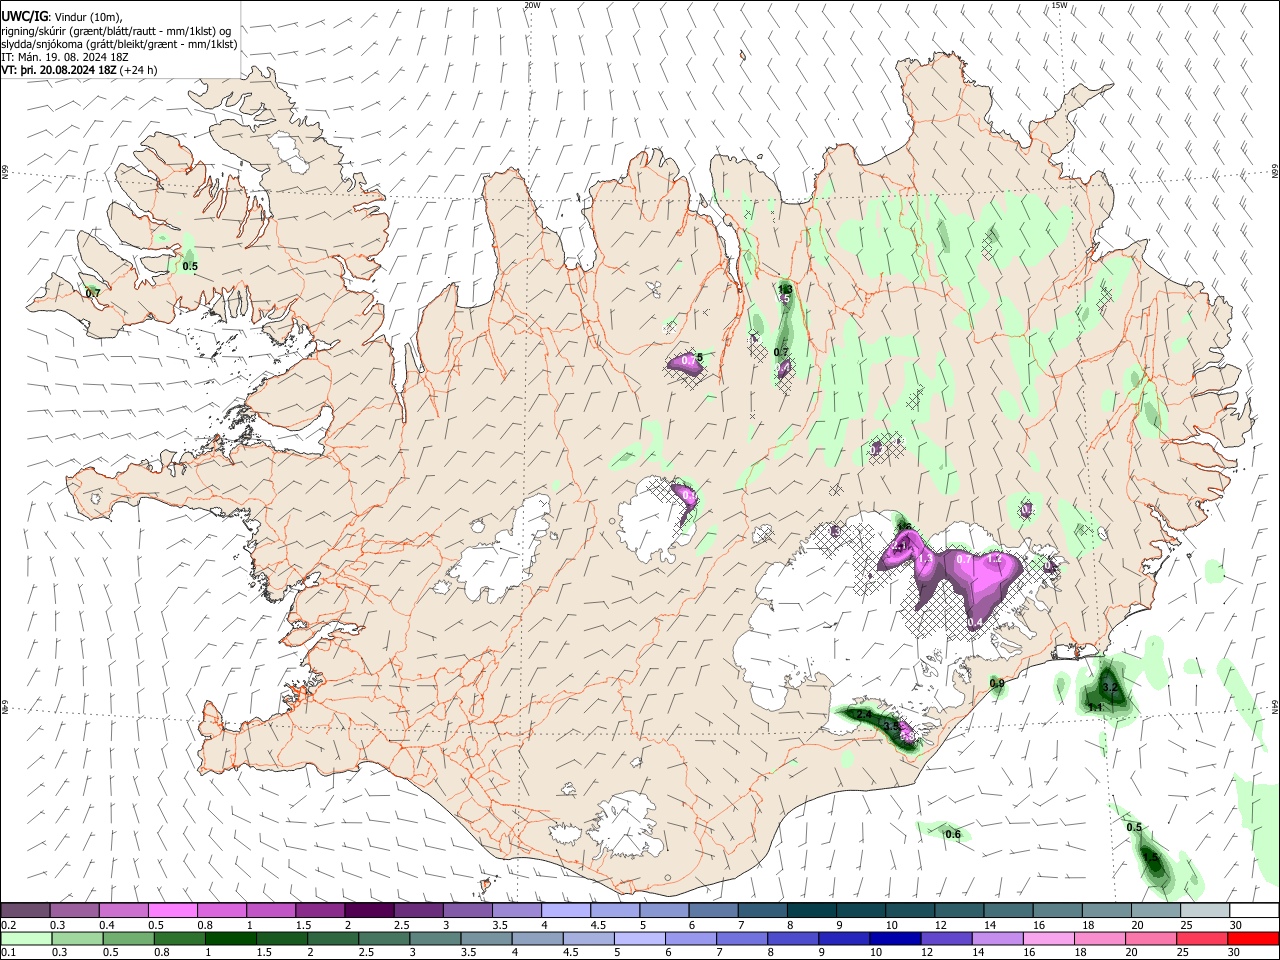Select the darkest green 1 swatch, lower legend row
Viewport: 1280px width, 960px height.
point(231,939)
